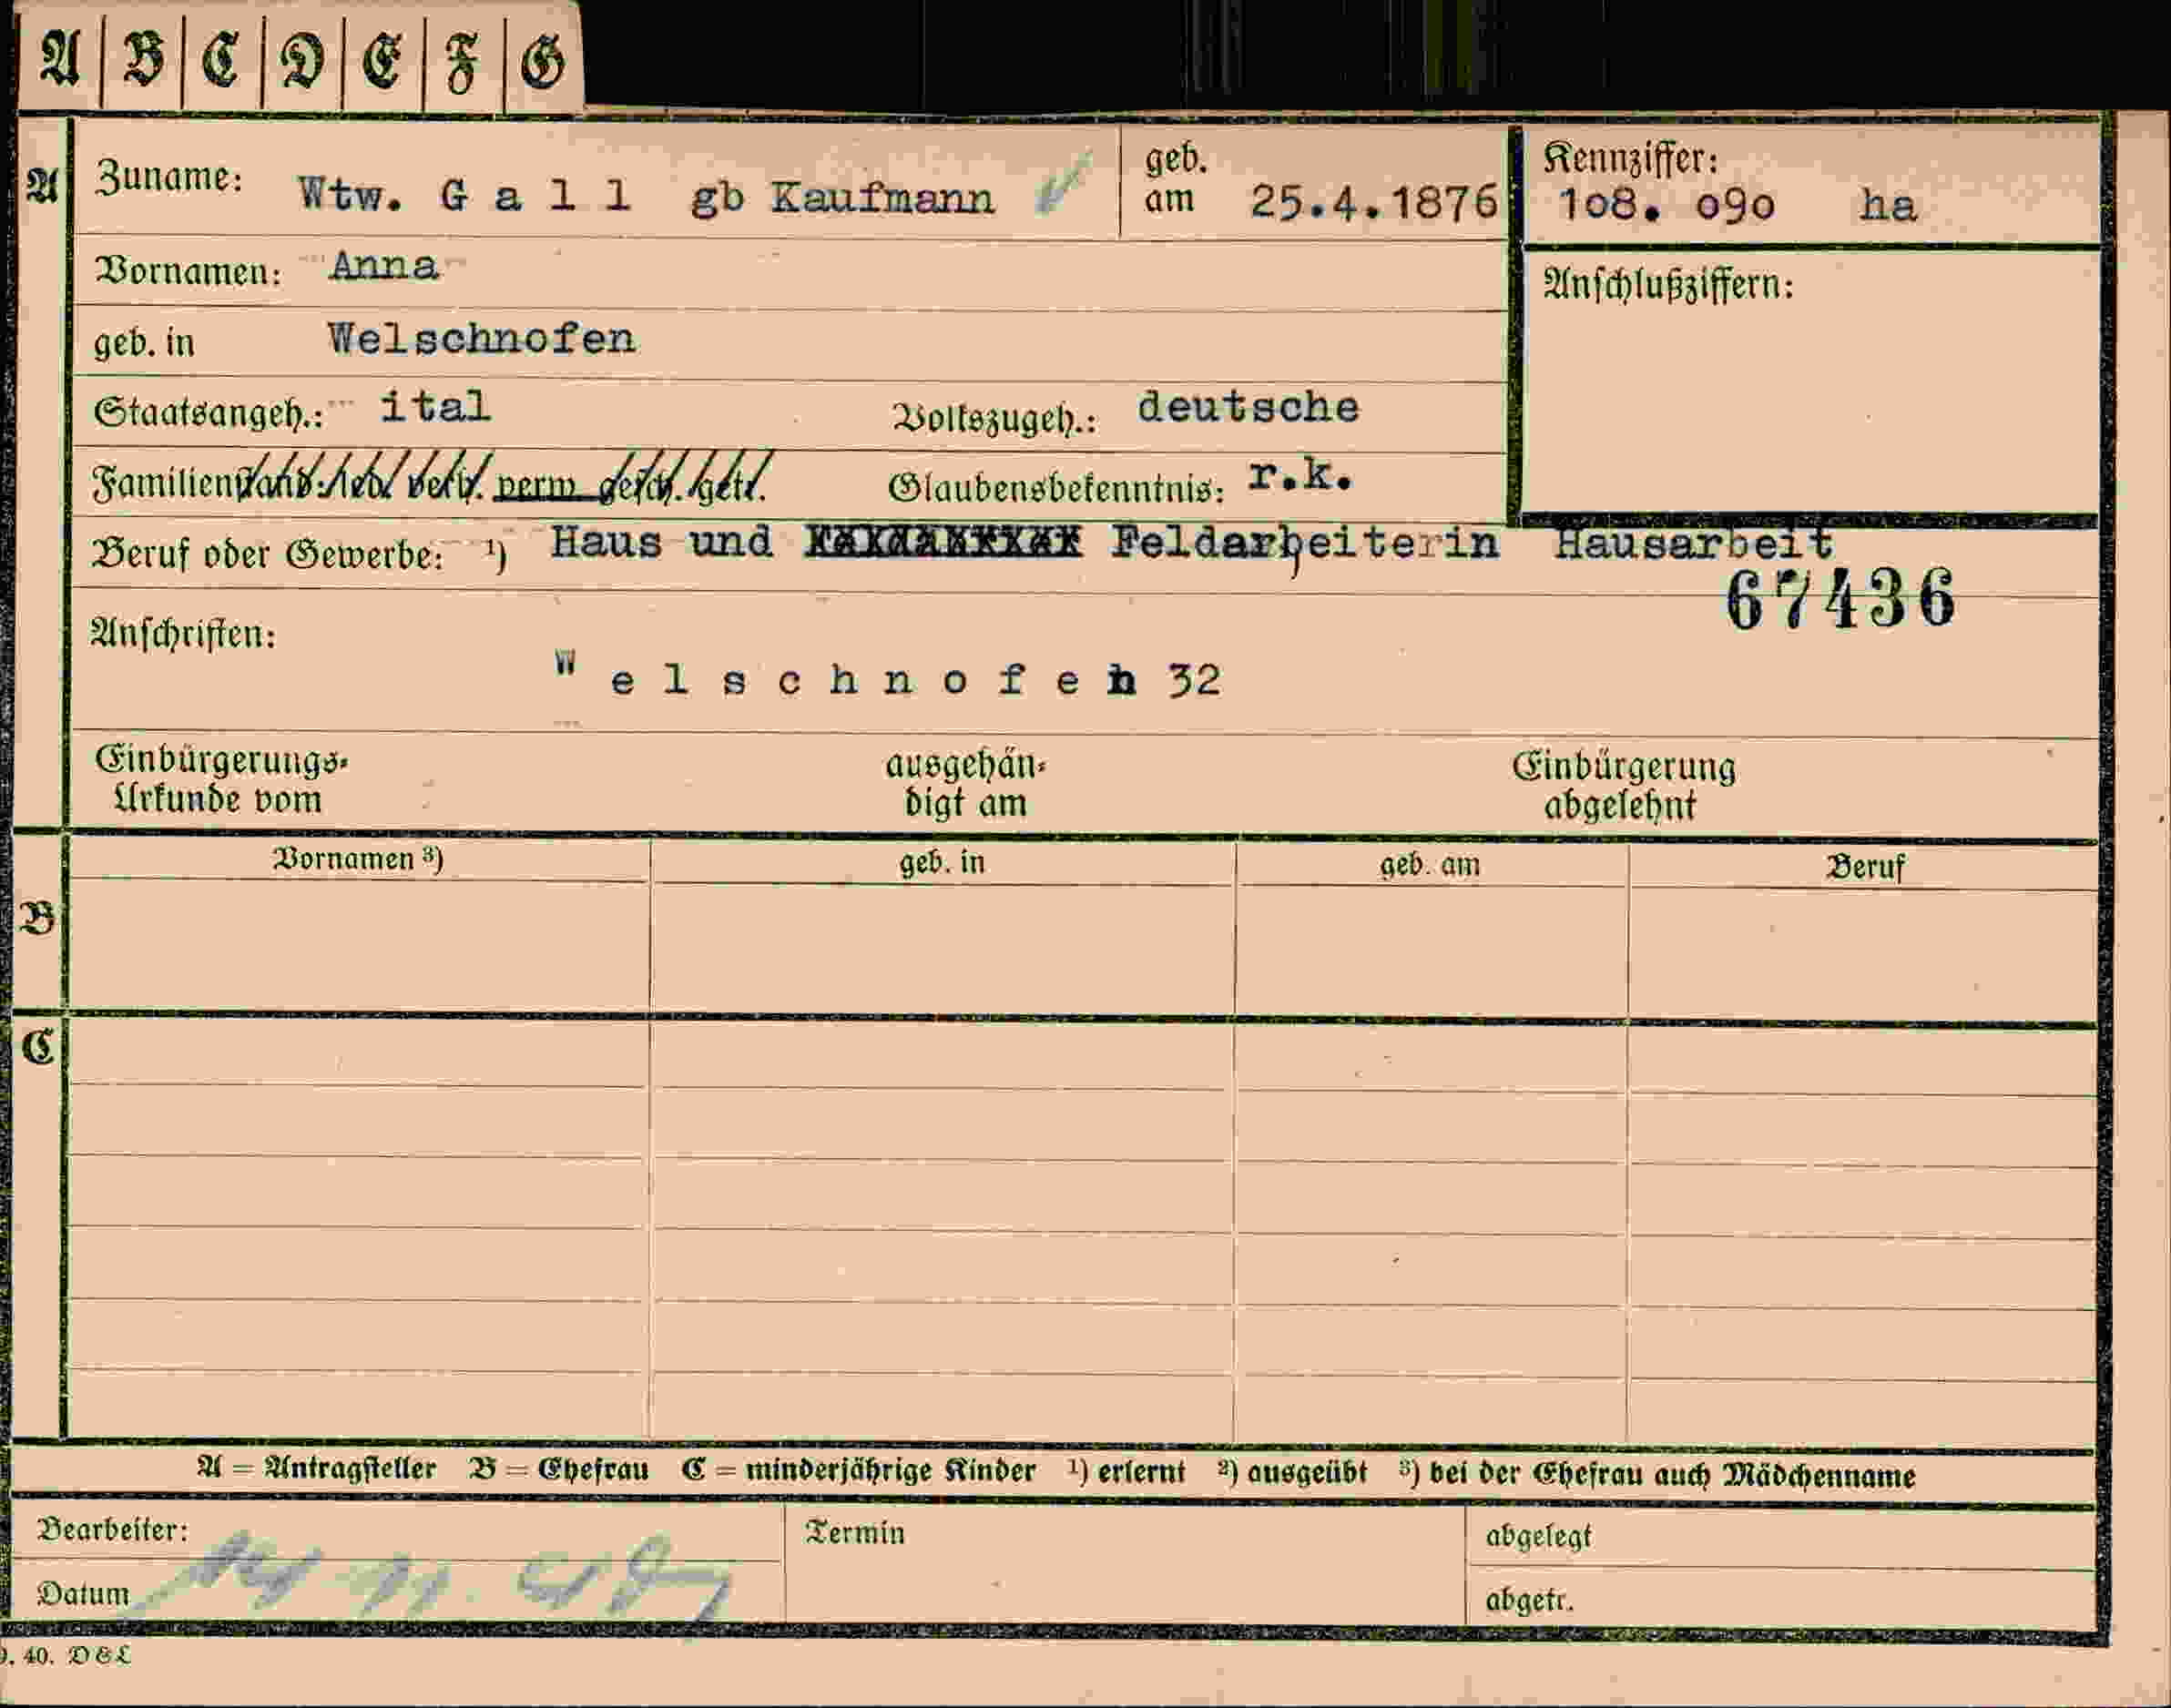
Task: Click the 'Beruf' column header
Action: [1865, 867]
